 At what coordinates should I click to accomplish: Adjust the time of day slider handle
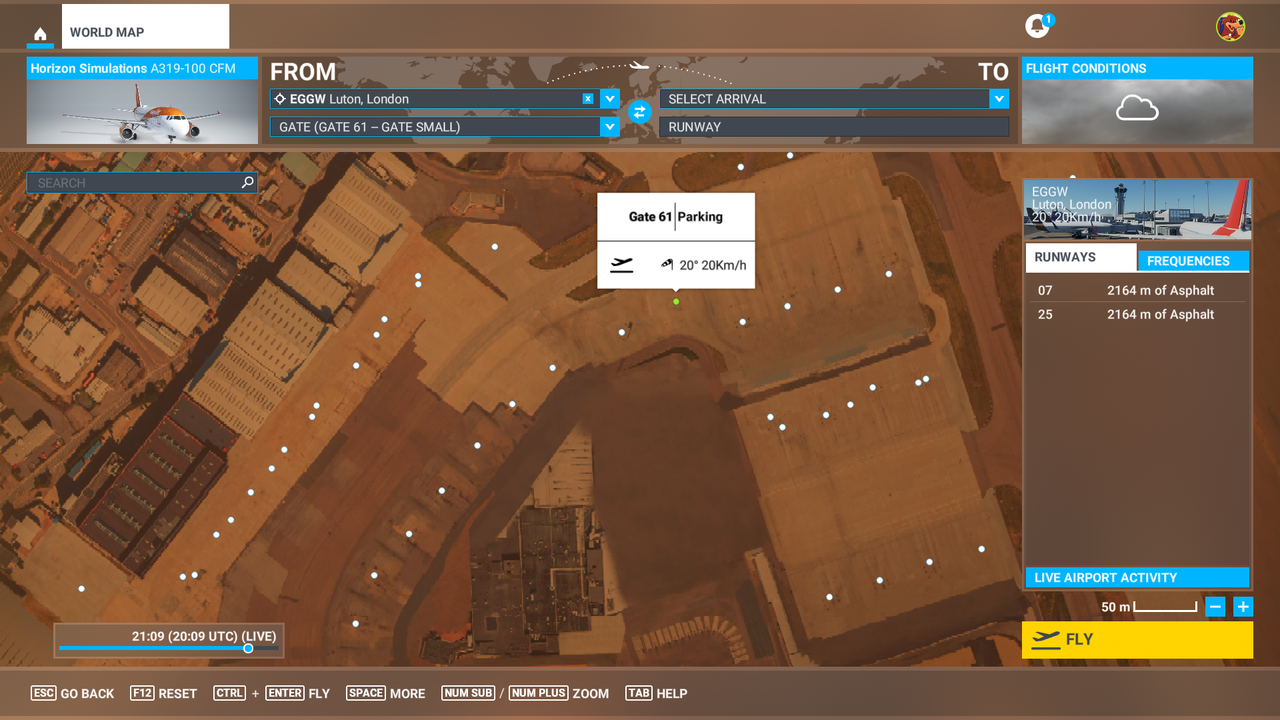point(248,648)
